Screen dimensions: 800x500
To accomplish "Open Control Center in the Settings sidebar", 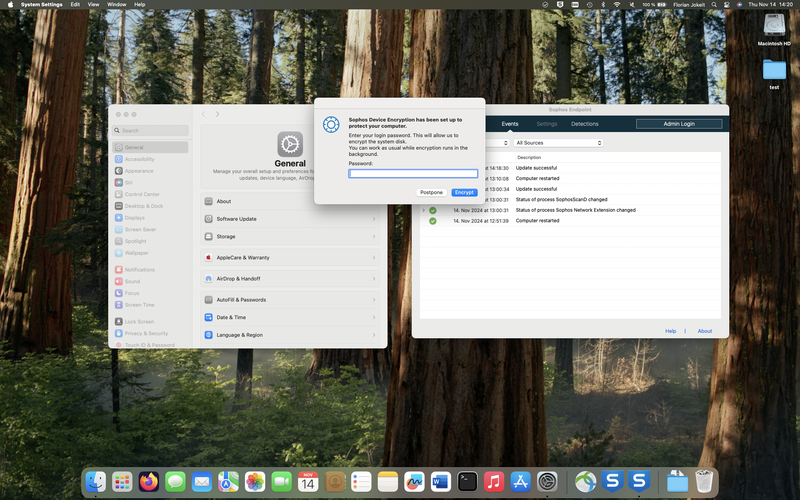I will [x=150, y=194].
